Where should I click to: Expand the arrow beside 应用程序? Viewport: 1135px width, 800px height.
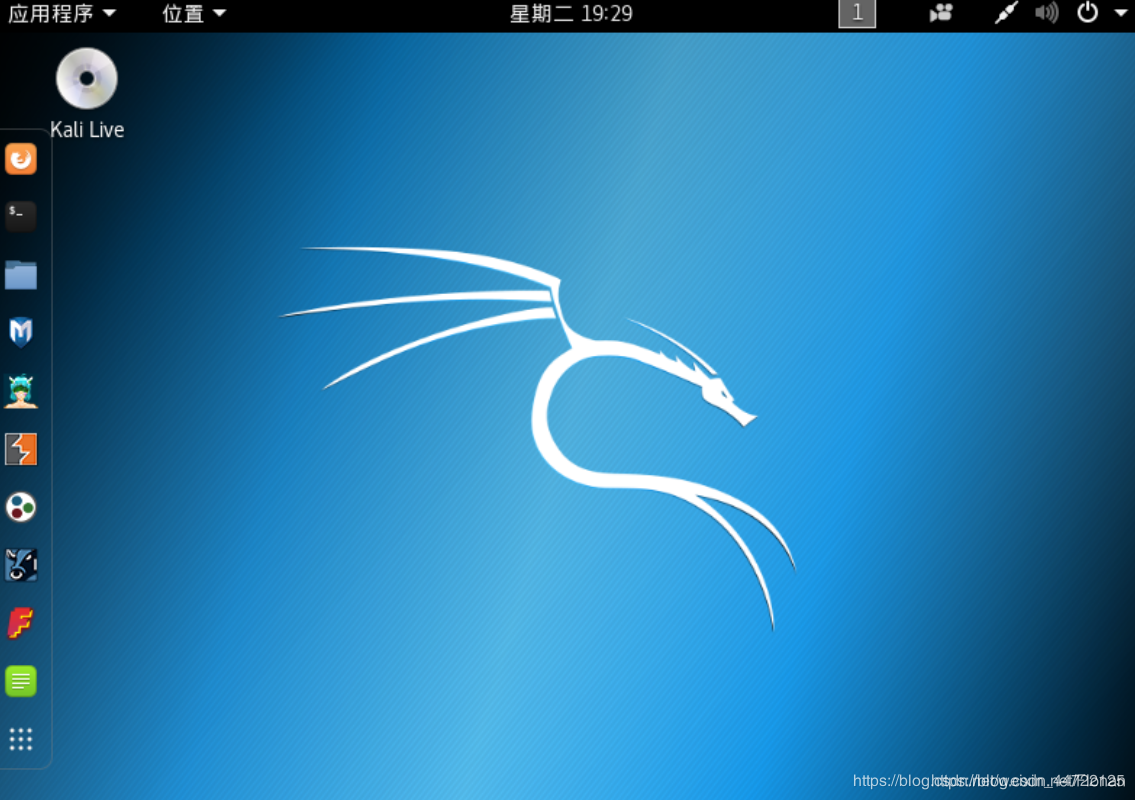tap(109, 13)
